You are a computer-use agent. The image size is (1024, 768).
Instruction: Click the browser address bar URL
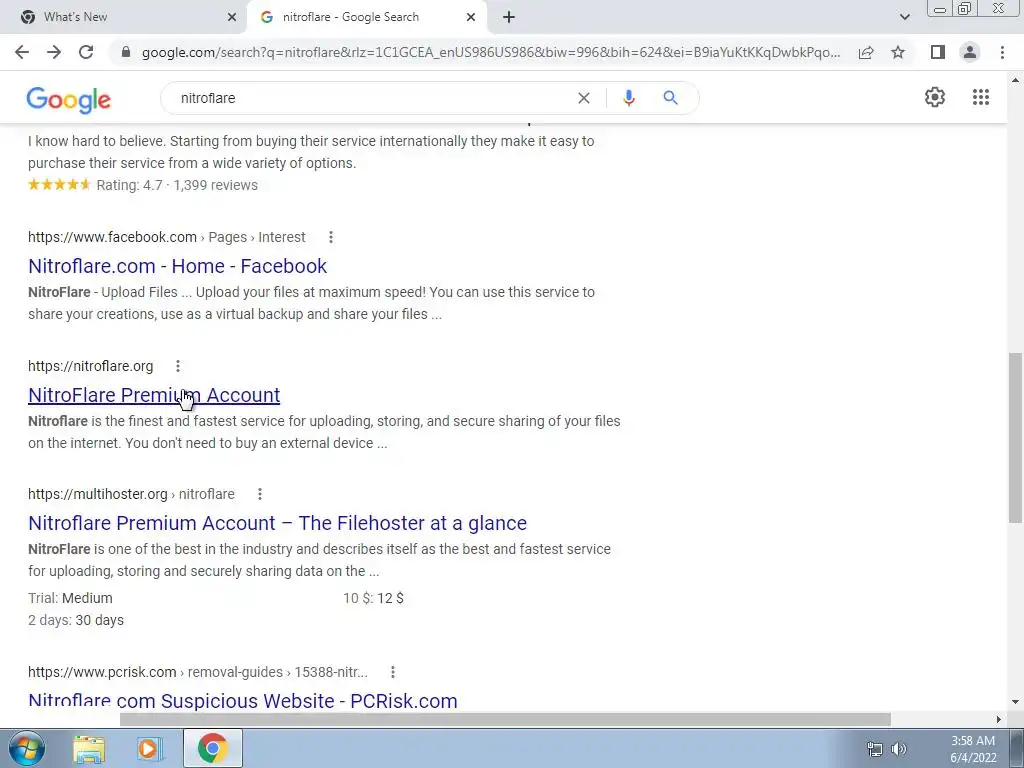point(491,52)
